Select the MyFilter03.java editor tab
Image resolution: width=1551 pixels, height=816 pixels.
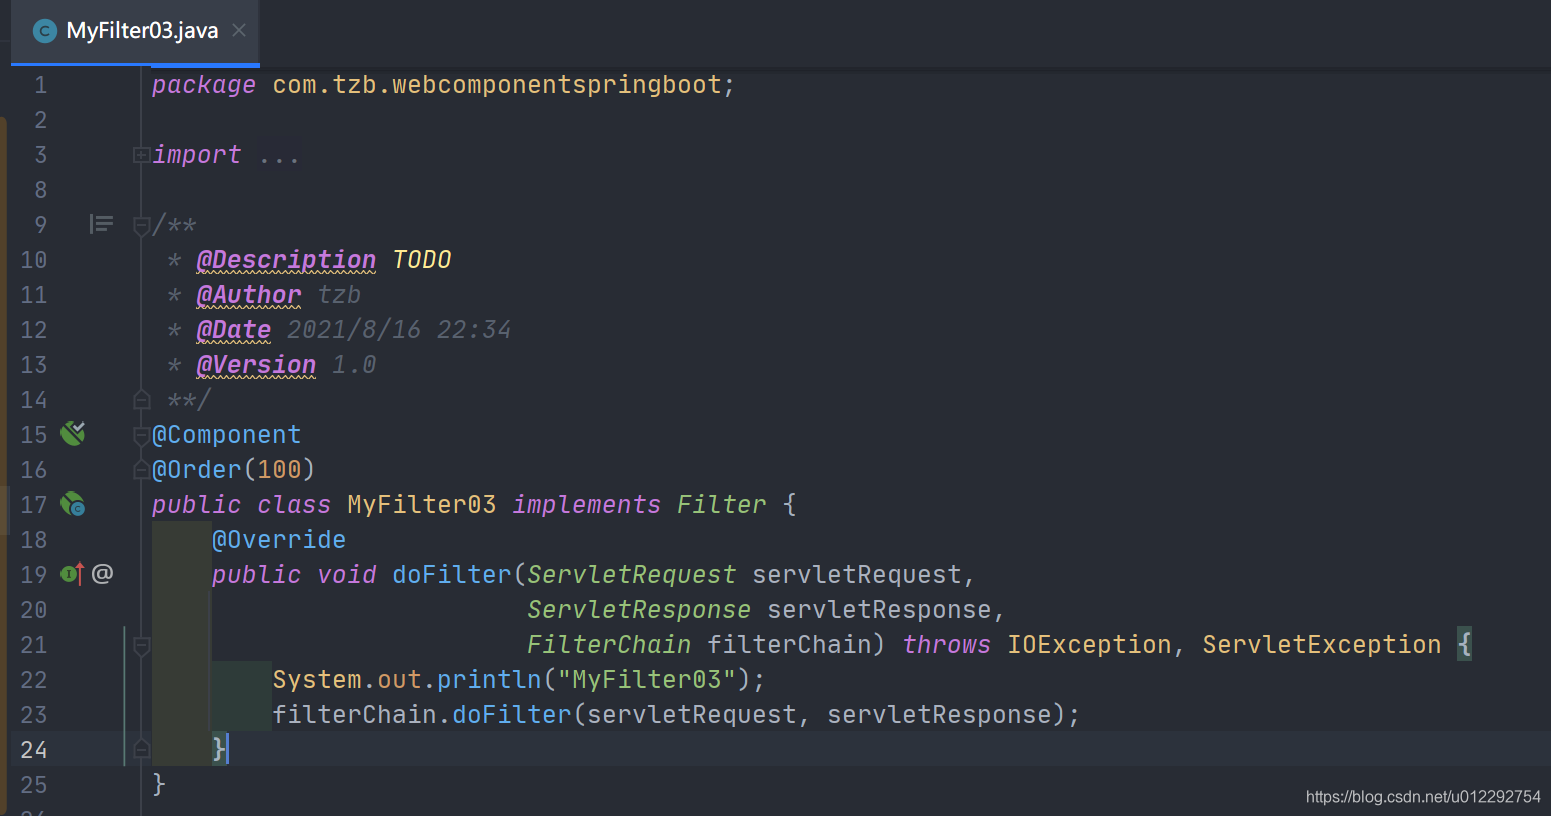click(x=135, y=31)
